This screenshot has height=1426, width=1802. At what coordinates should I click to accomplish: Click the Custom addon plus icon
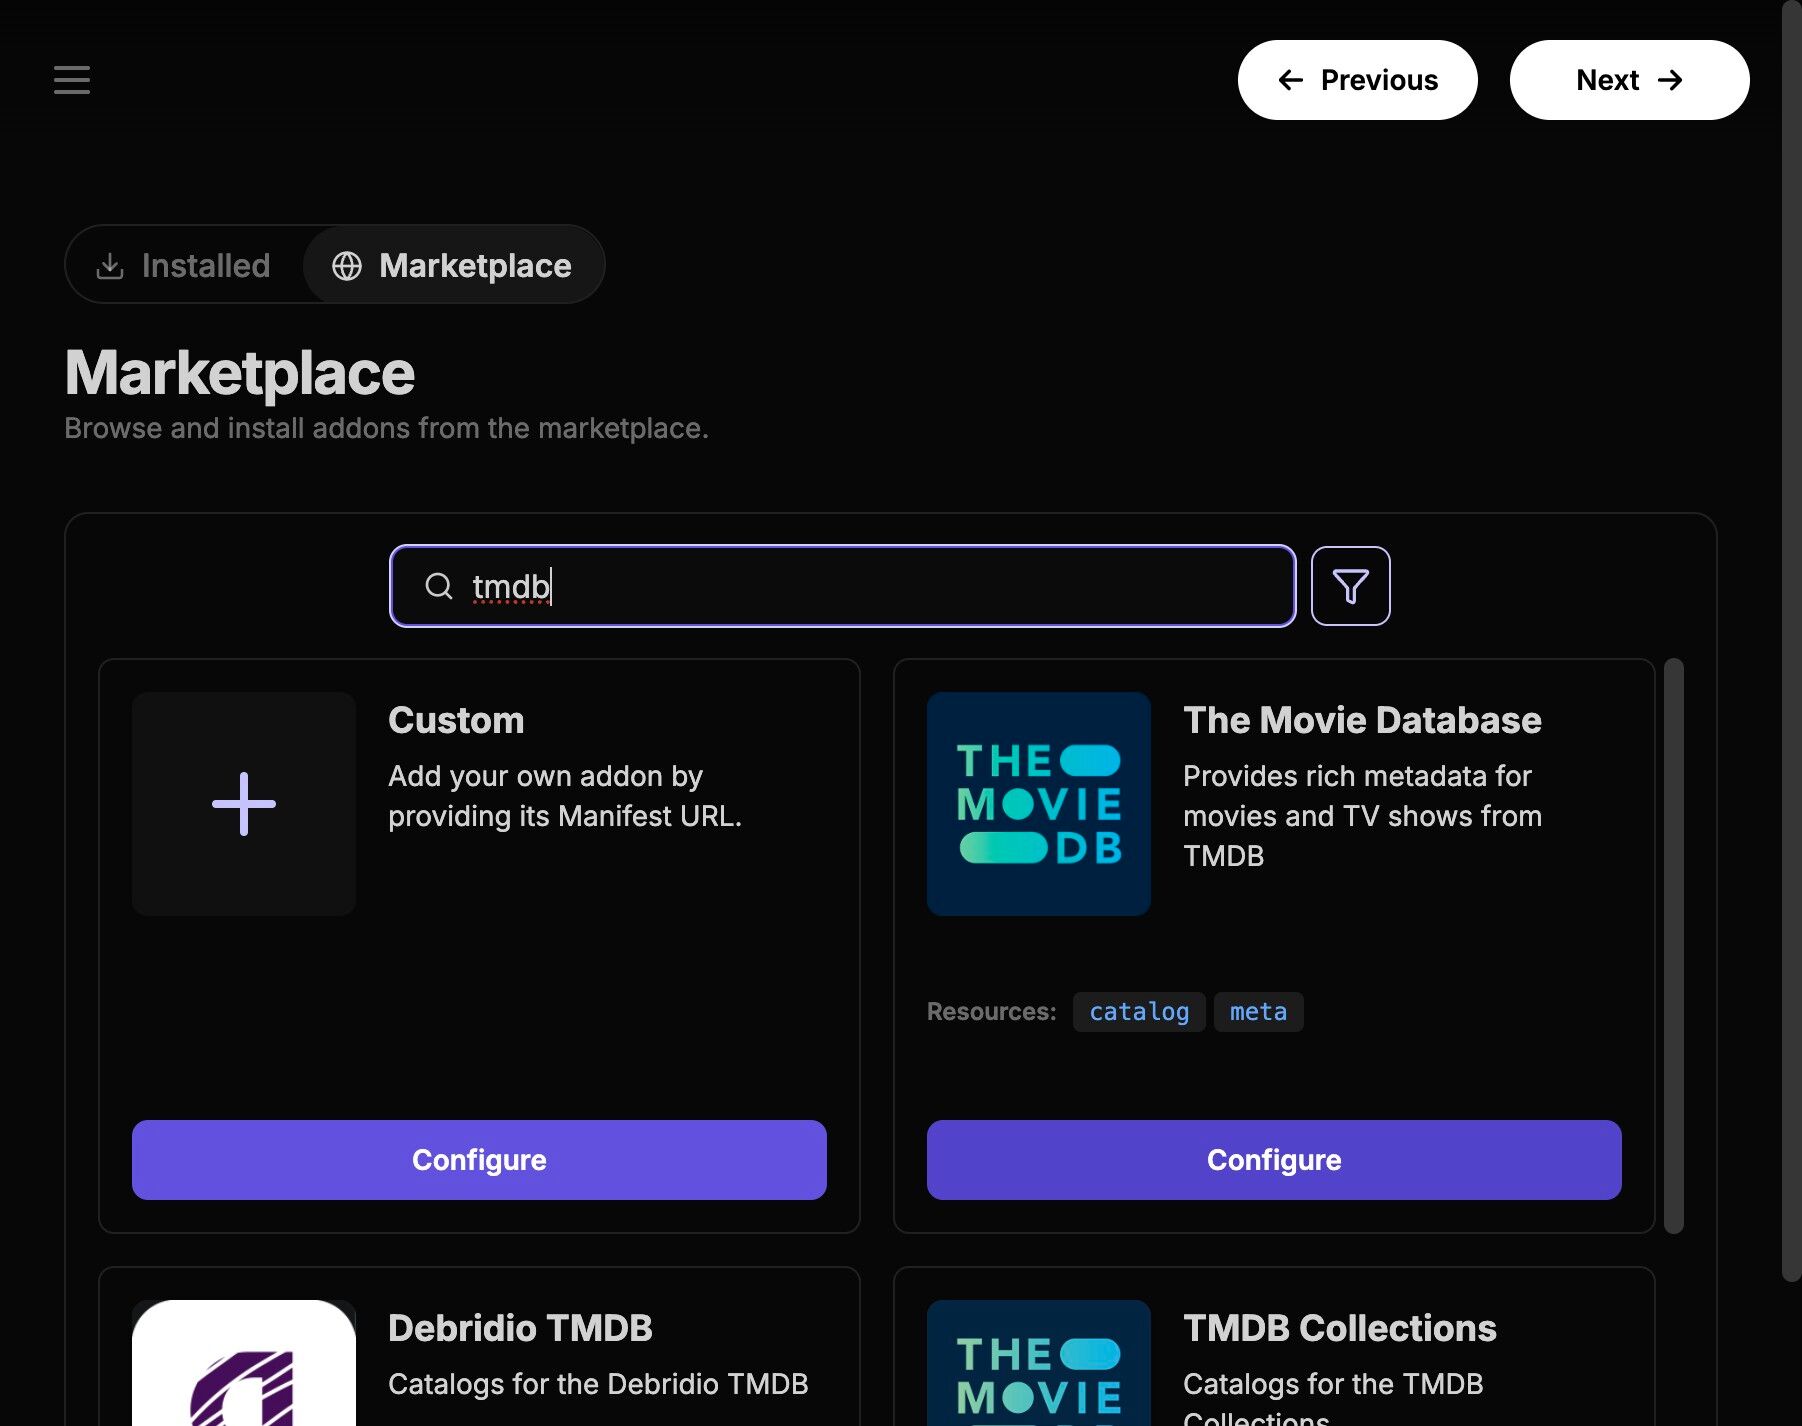click(x=244, y=804)
